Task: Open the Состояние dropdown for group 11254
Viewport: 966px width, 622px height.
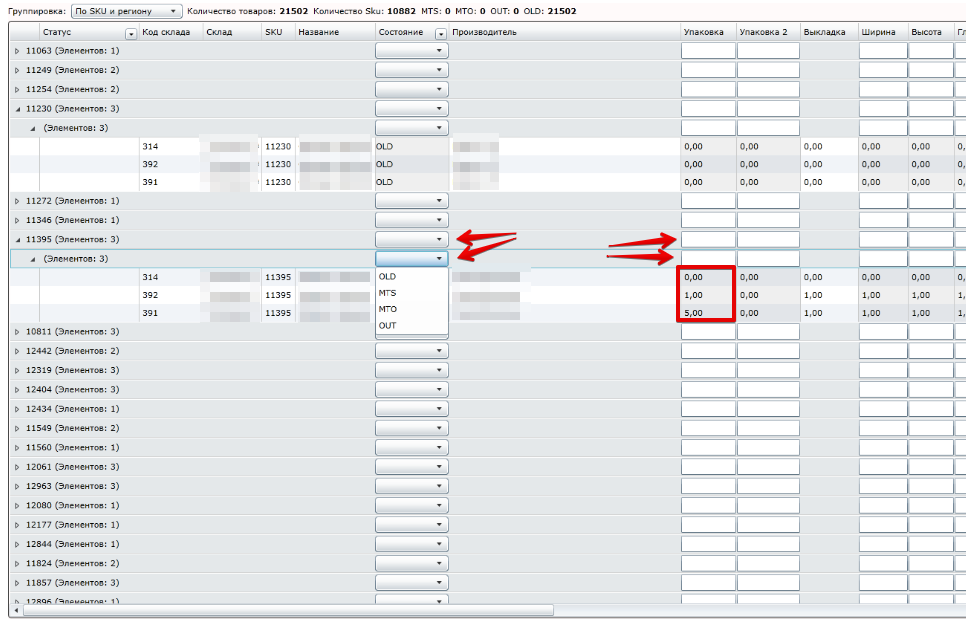Action: click(412, 89)
